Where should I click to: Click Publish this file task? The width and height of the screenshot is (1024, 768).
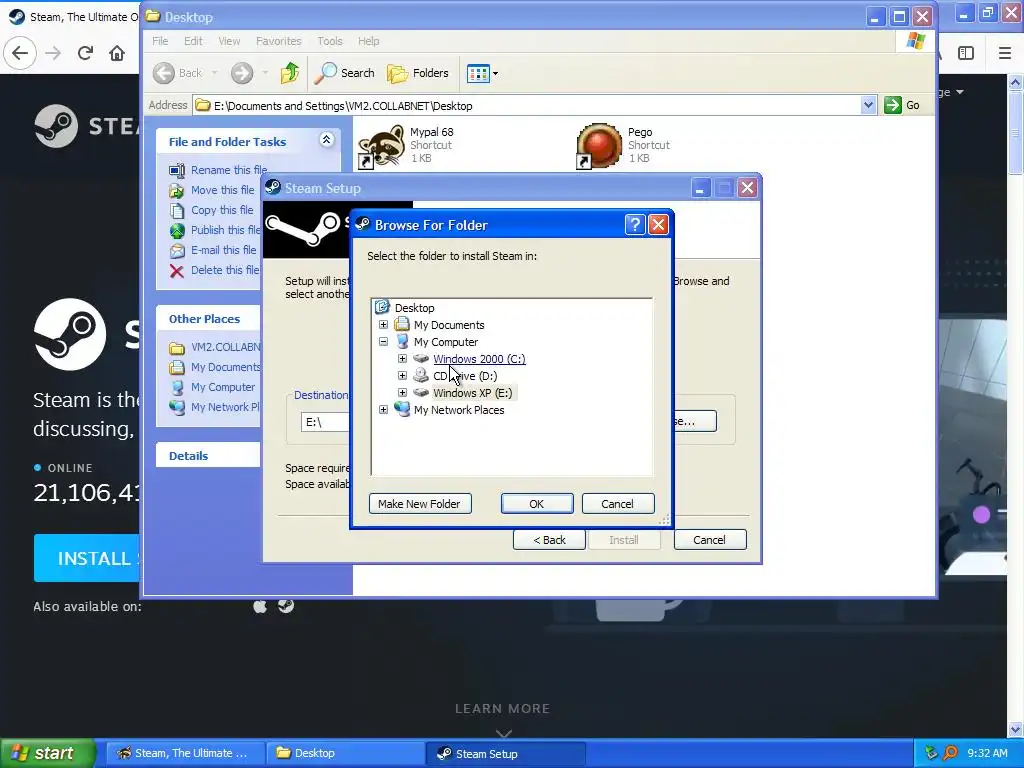coord(214,230)
